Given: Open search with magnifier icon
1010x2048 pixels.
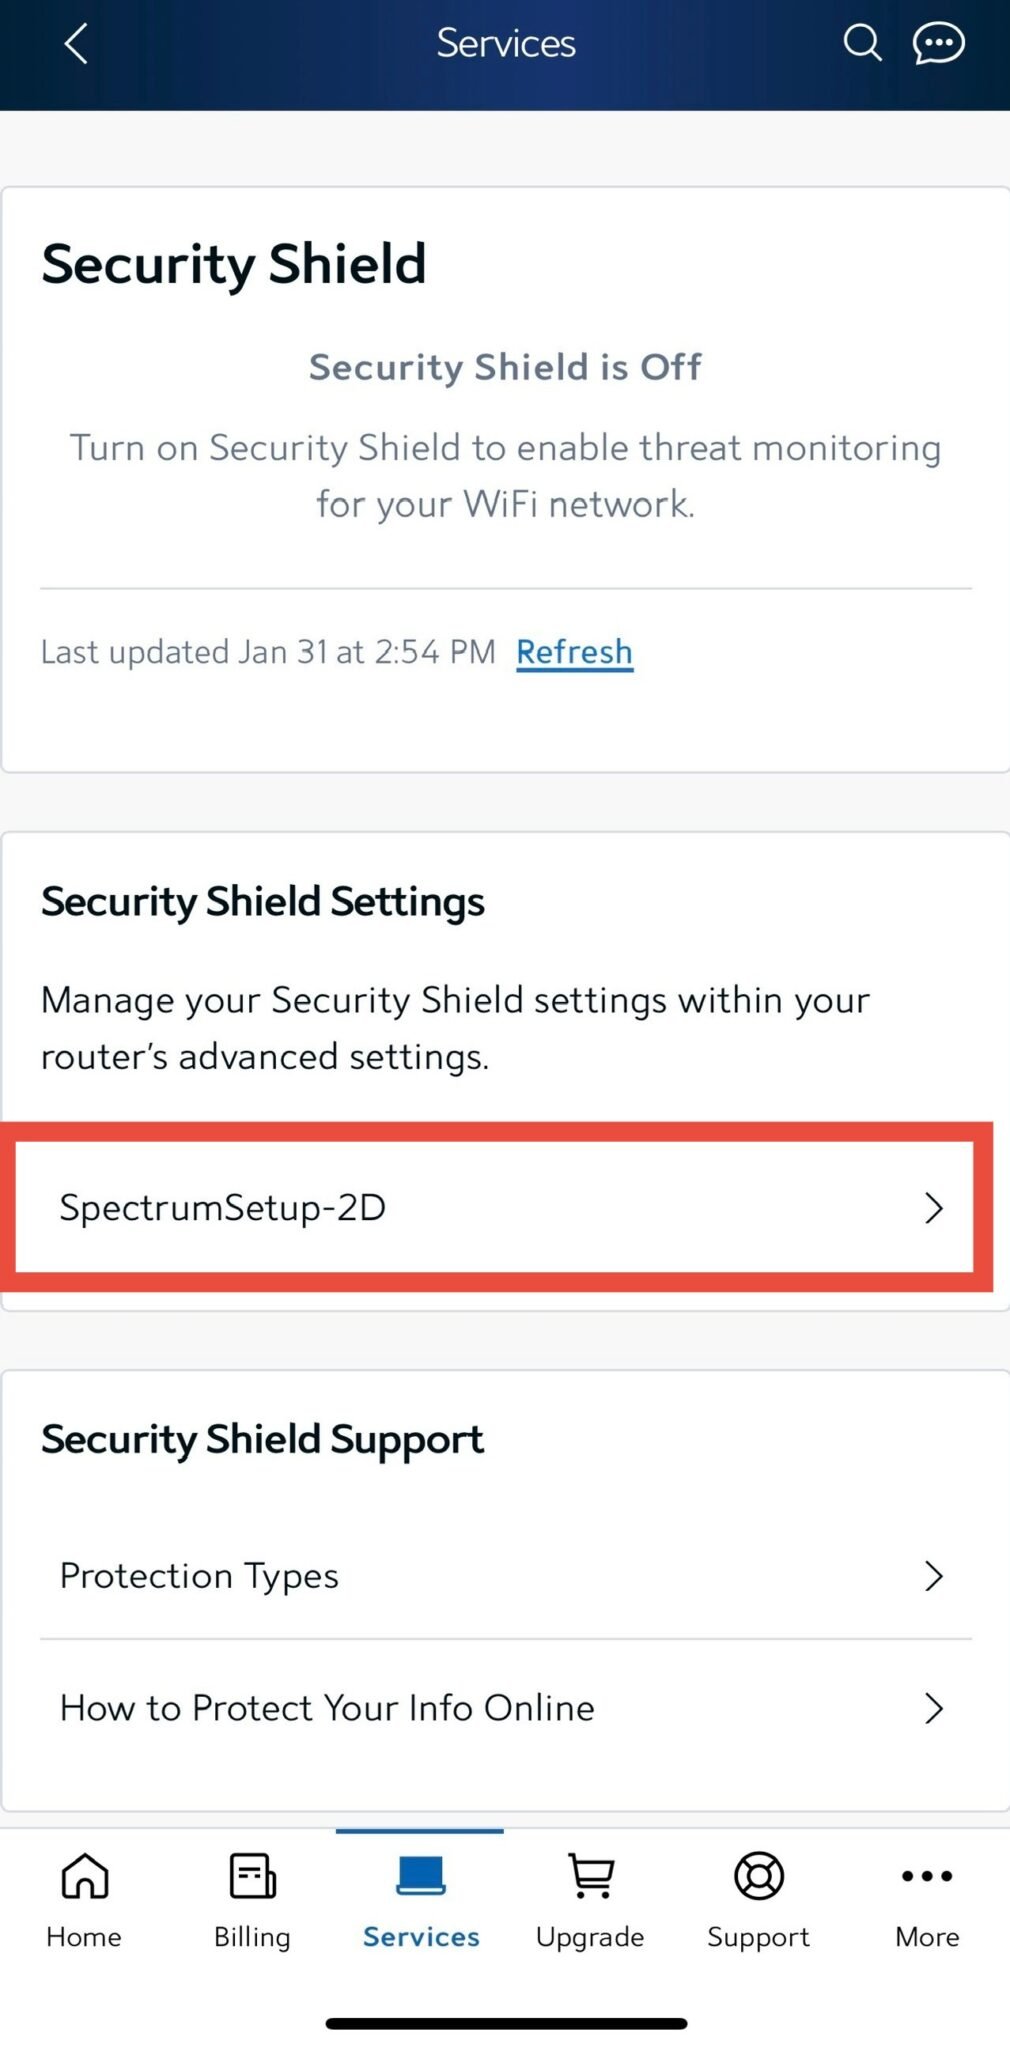Looking at the screenshot, I should (861, 43).
